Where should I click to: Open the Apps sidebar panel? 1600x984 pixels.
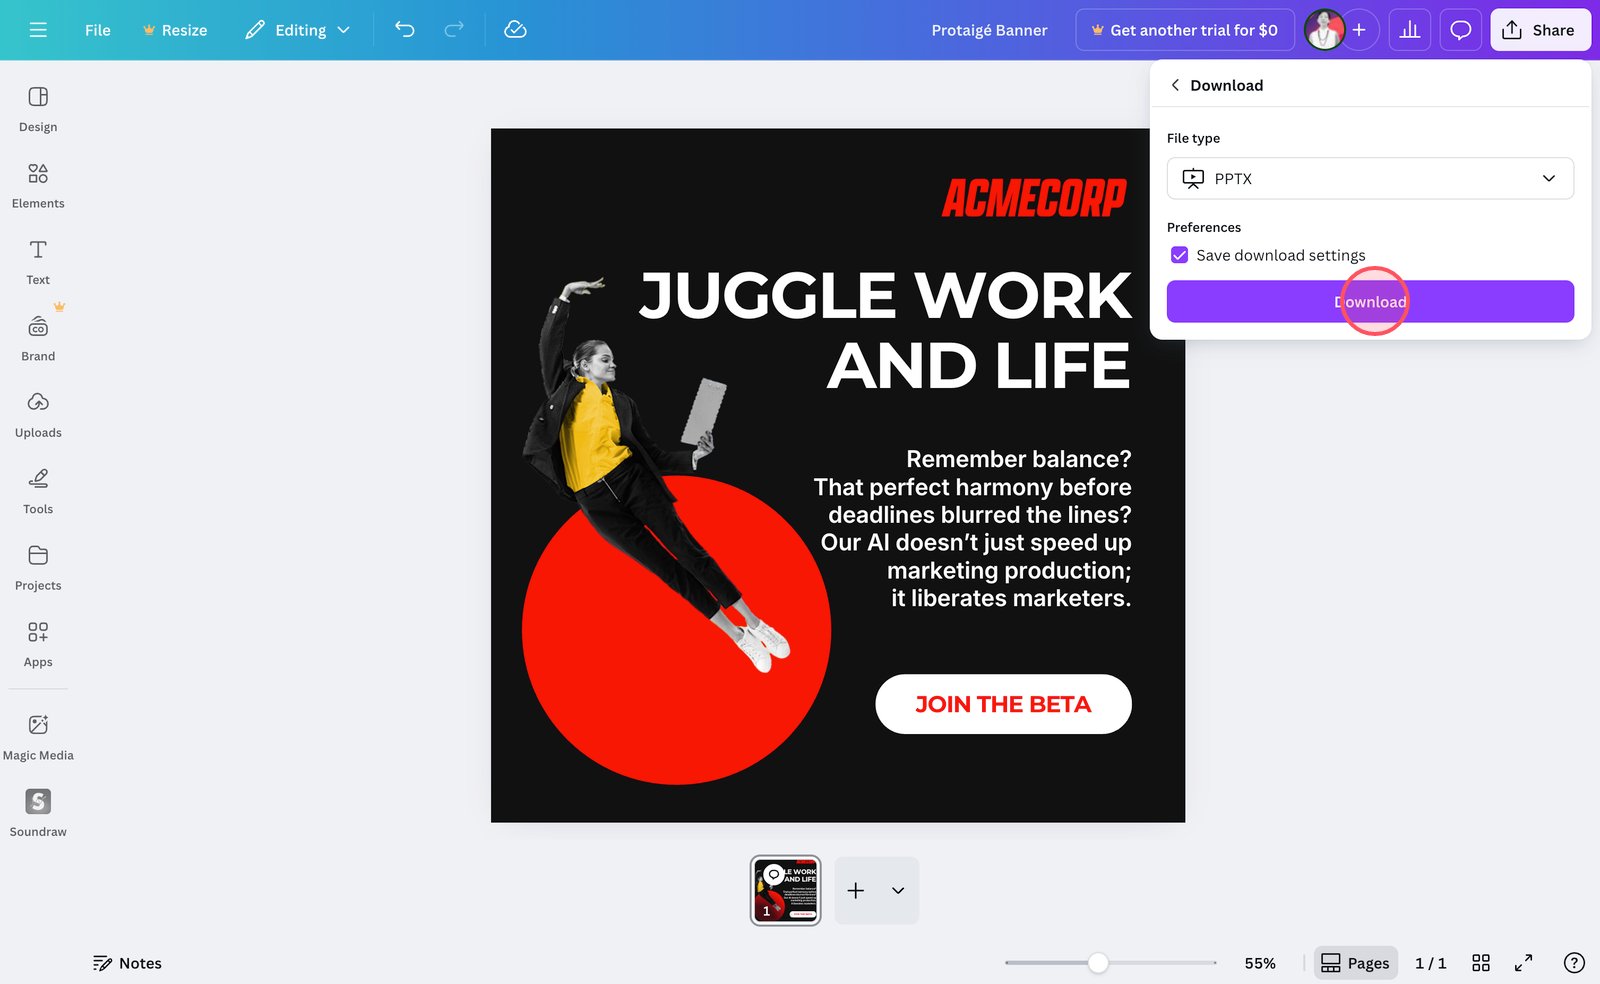pos(38,645)
